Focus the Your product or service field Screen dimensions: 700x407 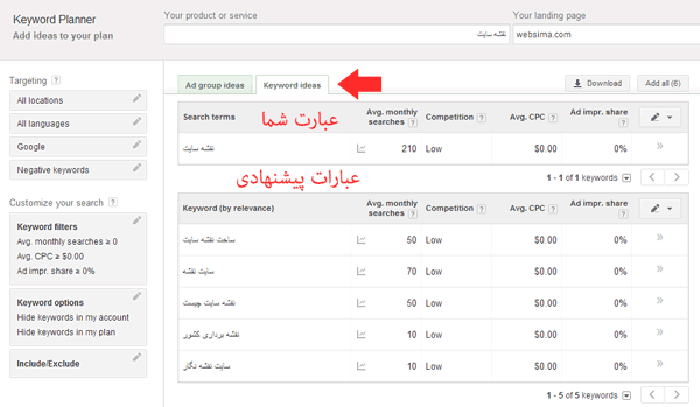point(337,34)
